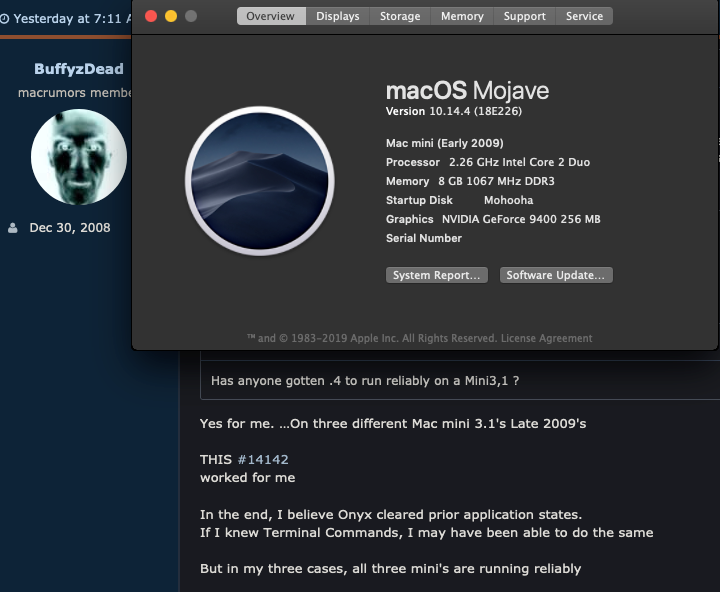Click the member icon beside join date
Image resolution: width=720 pixels, height=592 pixels.
pos(13,228)
